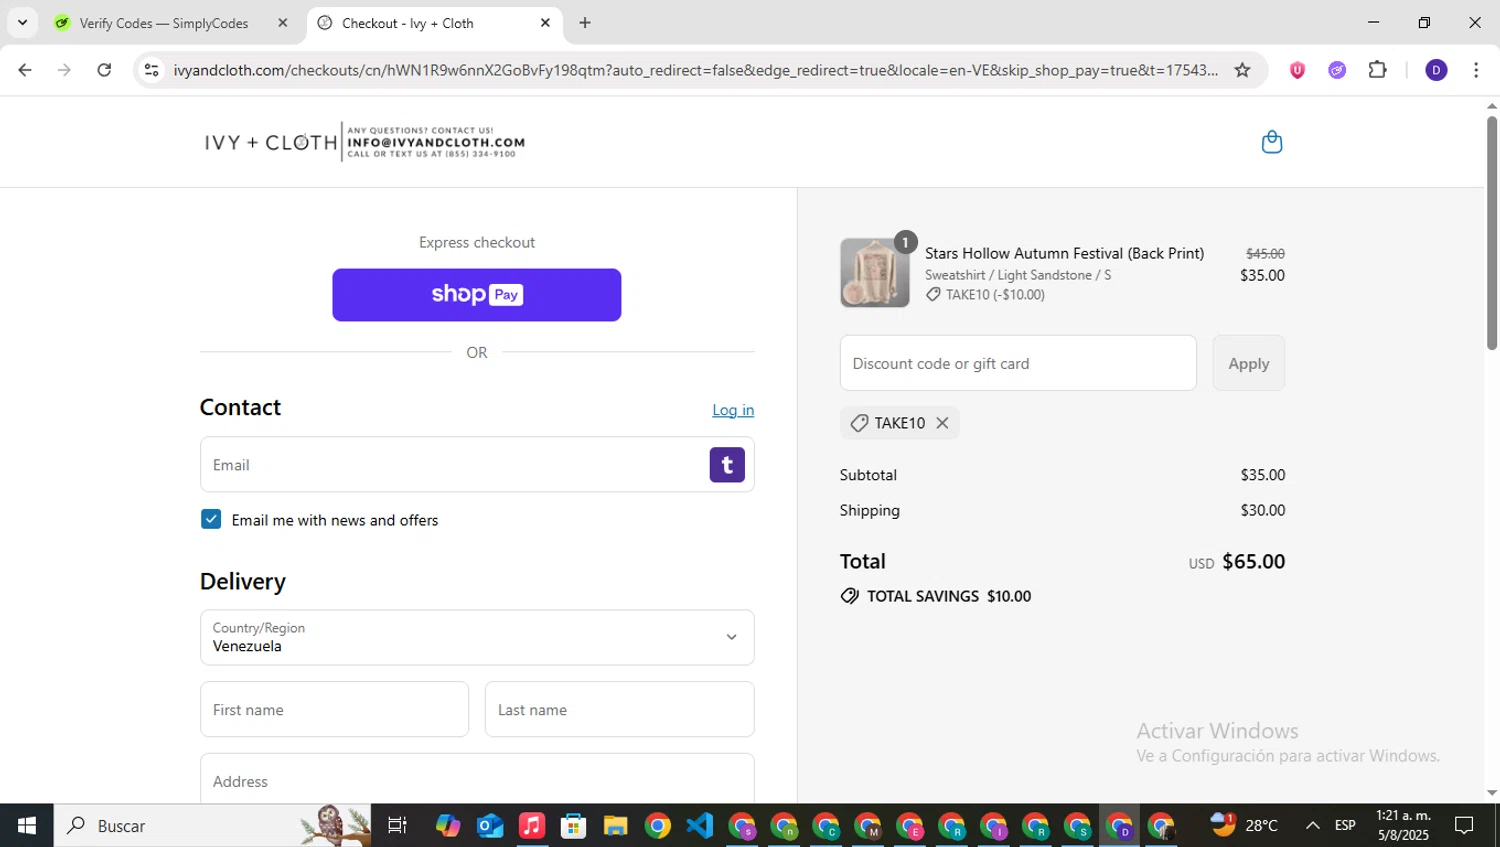Close the Verify Codes SimplyCodes tab

[283, 23]
